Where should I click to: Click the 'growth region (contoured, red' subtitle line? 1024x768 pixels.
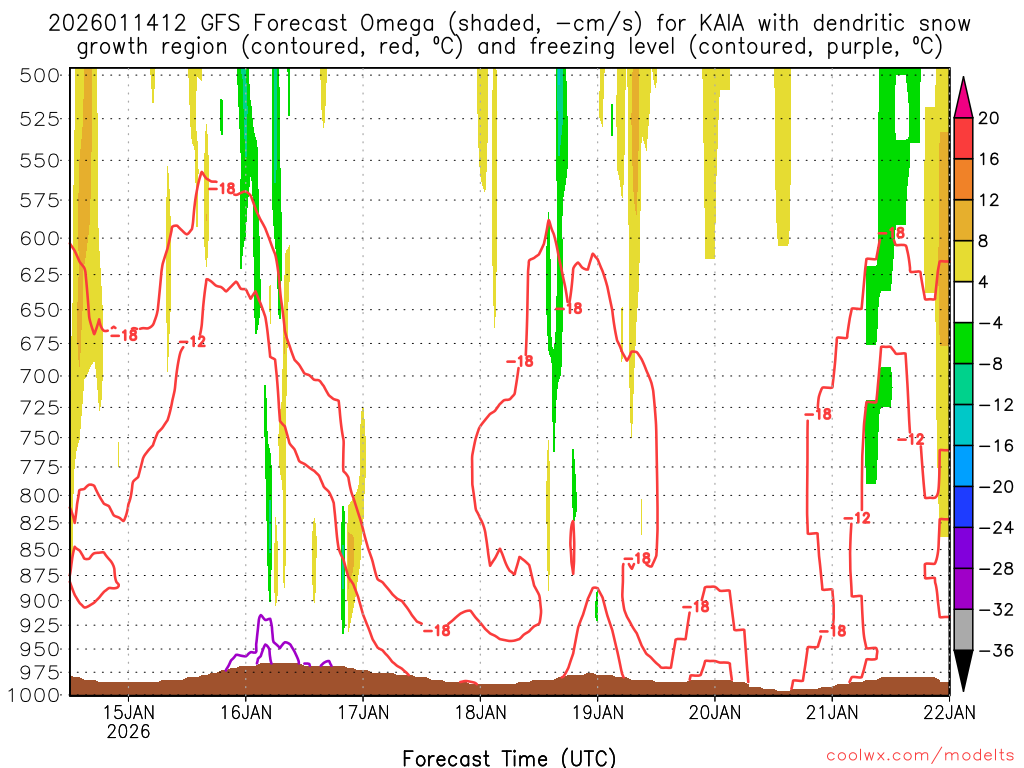pyautogui.click(x=509, y=47)
